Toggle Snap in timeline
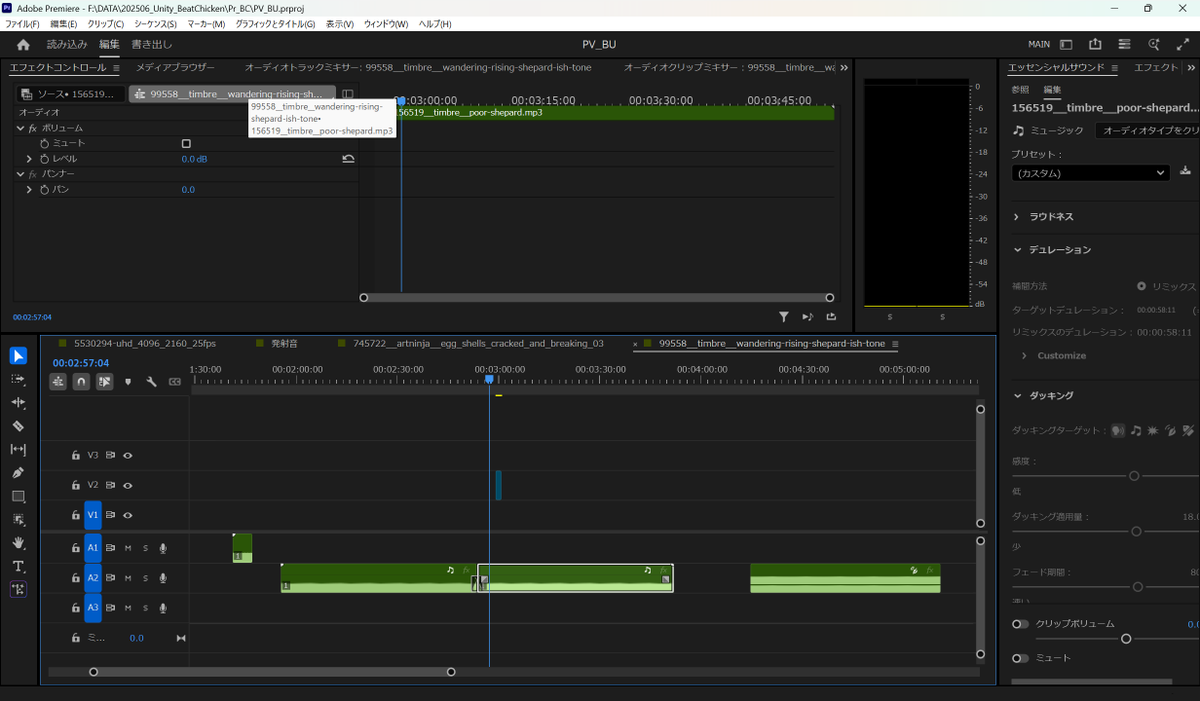1200x701 pixels. pyautogui.click(x=82, y=381)
